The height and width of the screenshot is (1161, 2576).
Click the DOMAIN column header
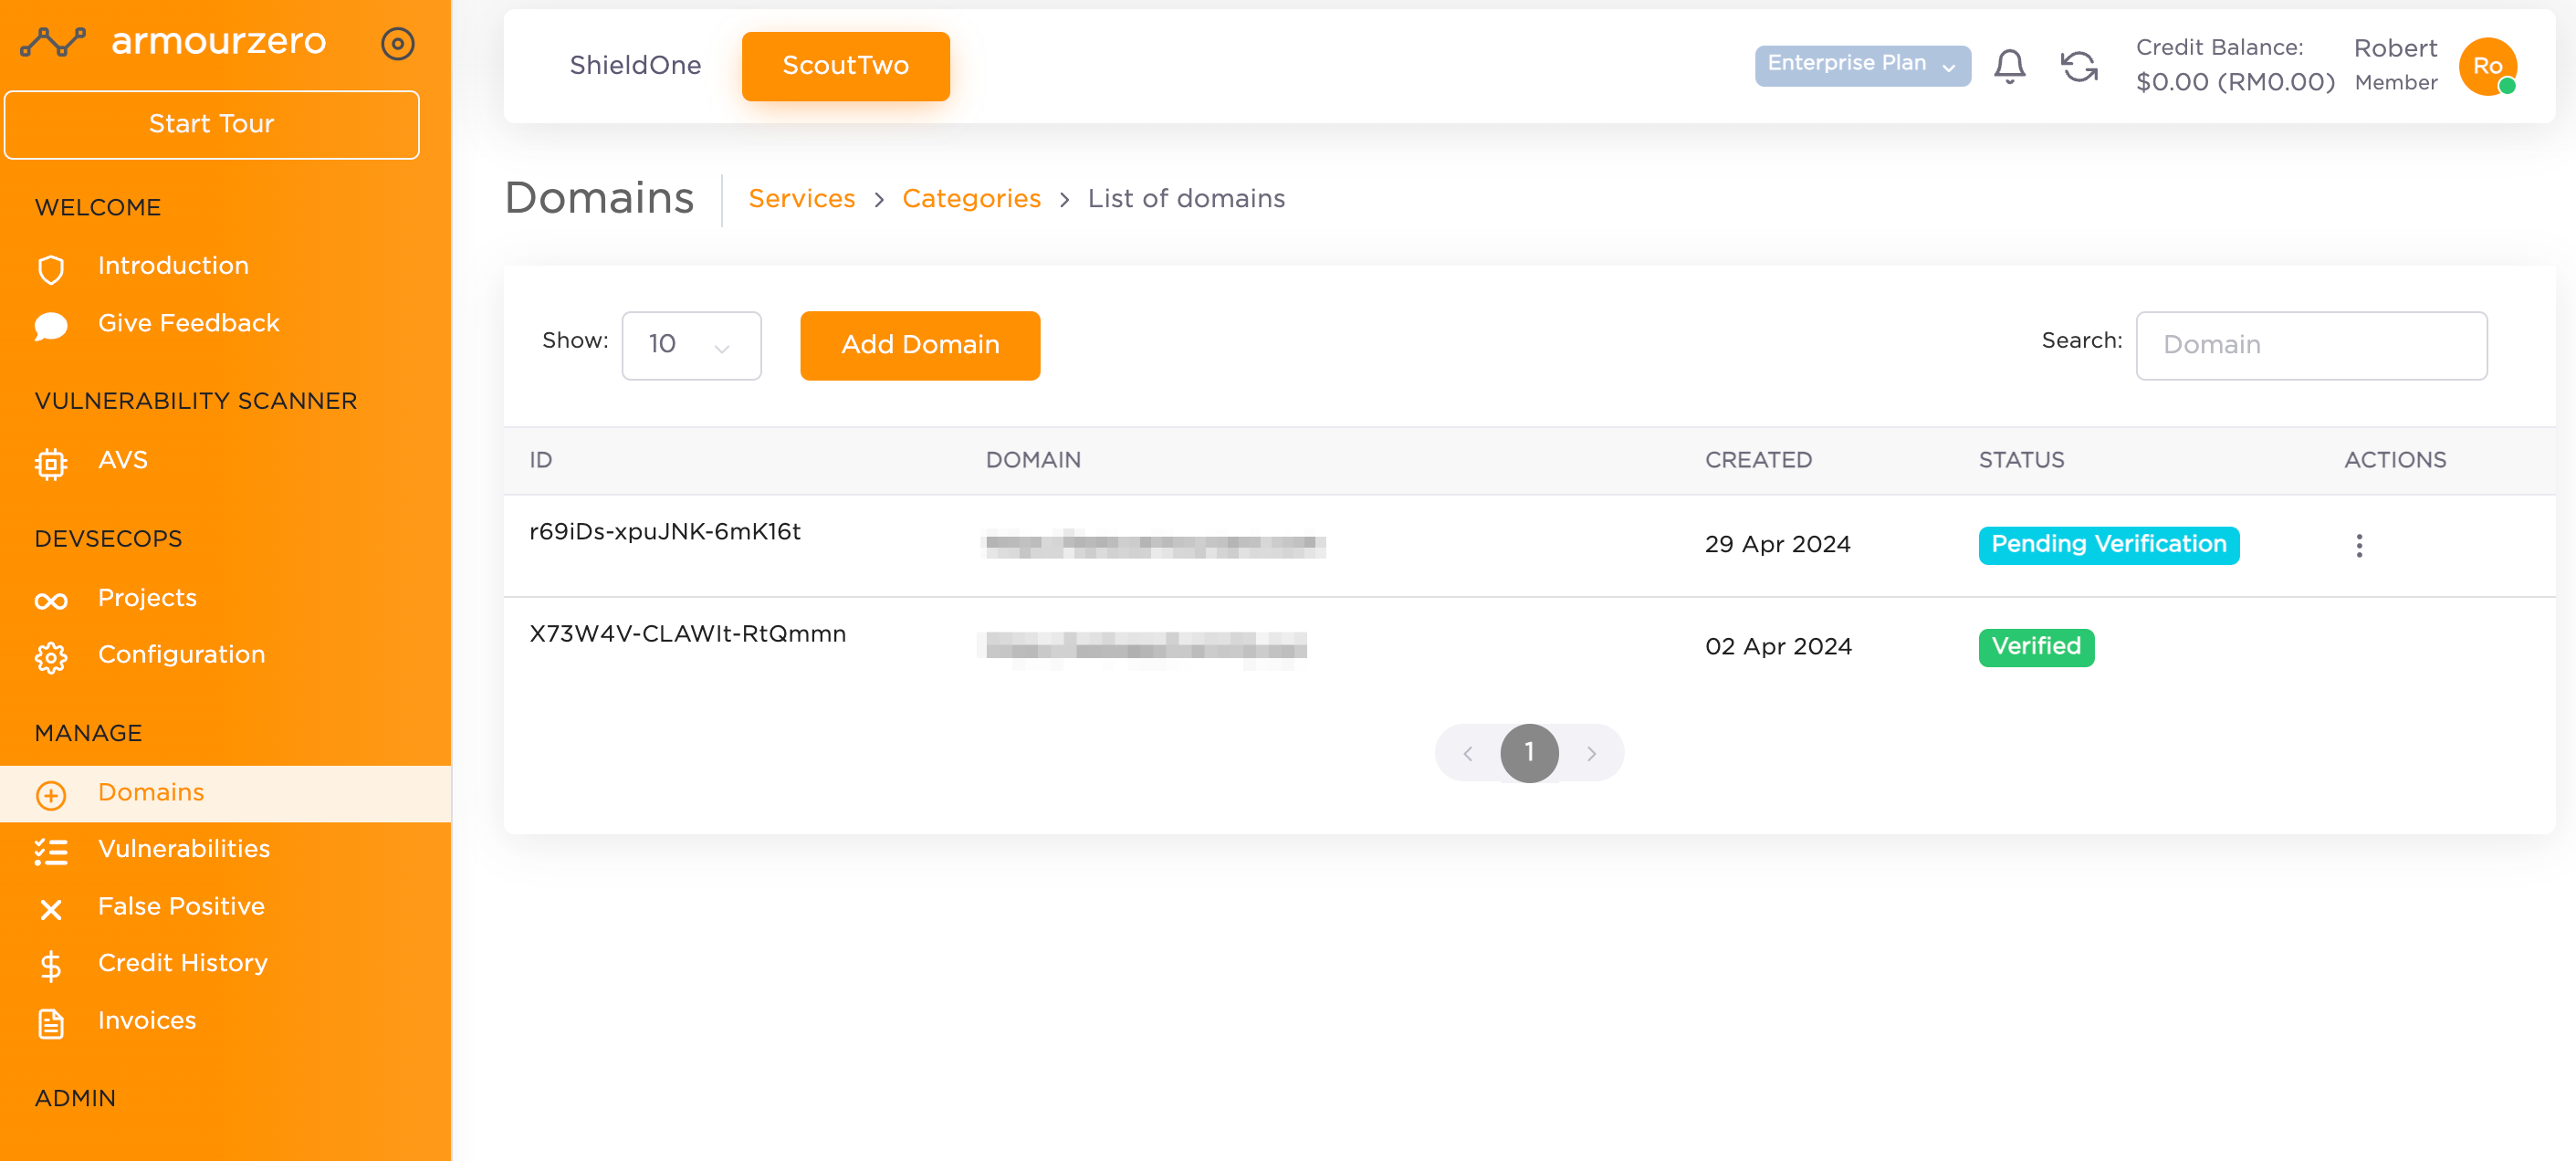[1033, 460]
